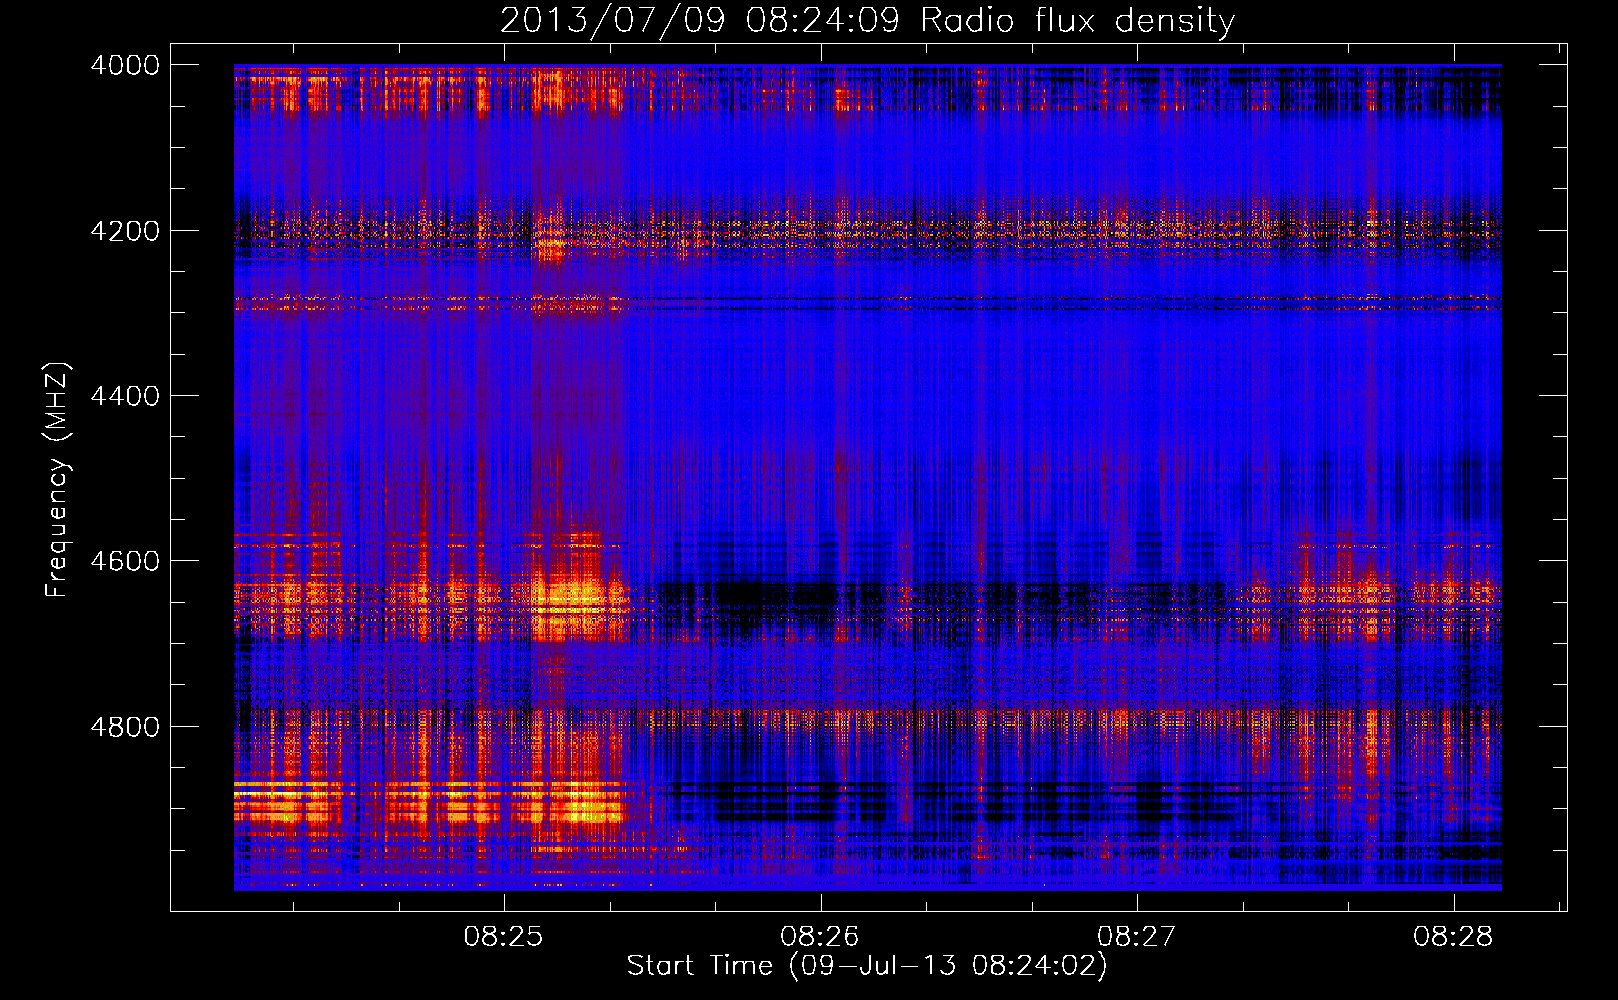Click the "Frequency (MHZ)" axis title
The width and height of the screenshot is (1618, 1000).
58,480
